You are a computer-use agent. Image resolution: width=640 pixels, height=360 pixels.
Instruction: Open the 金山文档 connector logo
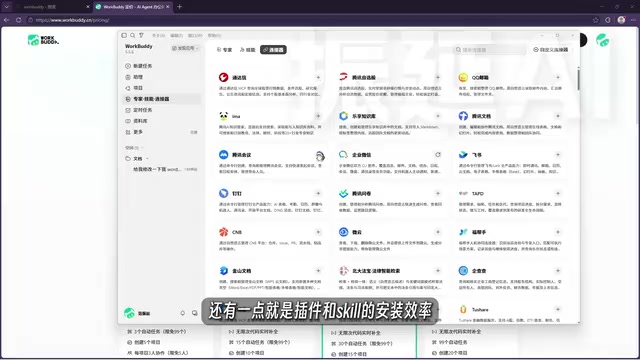[223, 271]
